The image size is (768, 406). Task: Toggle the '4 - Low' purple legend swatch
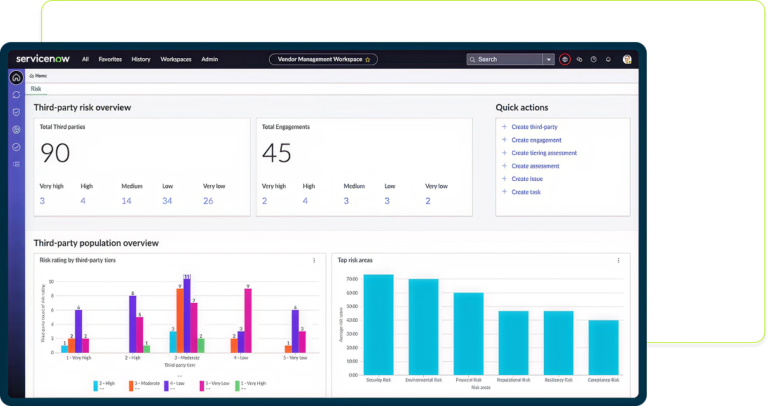[166, 386]
